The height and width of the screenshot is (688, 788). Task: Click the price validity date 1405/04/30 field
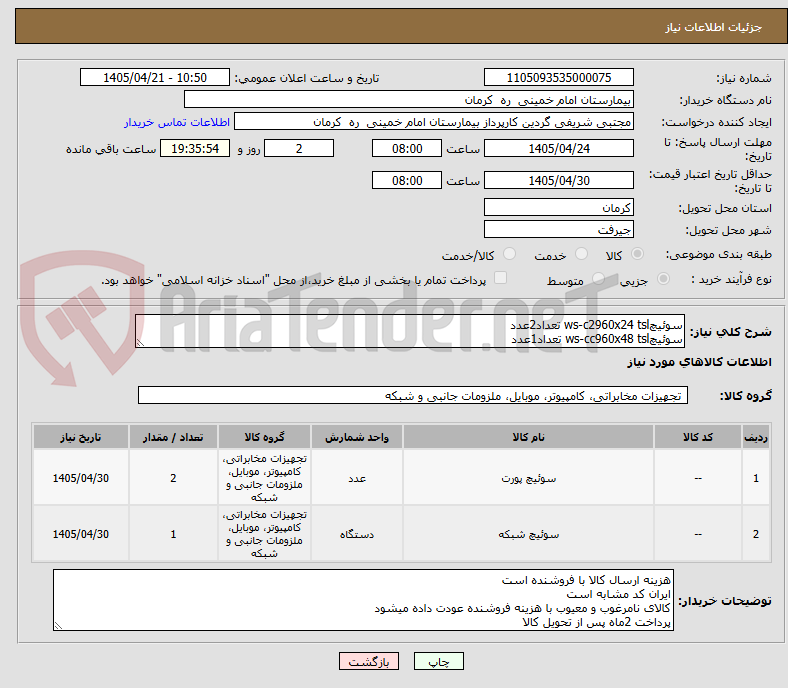coord(558,180)
